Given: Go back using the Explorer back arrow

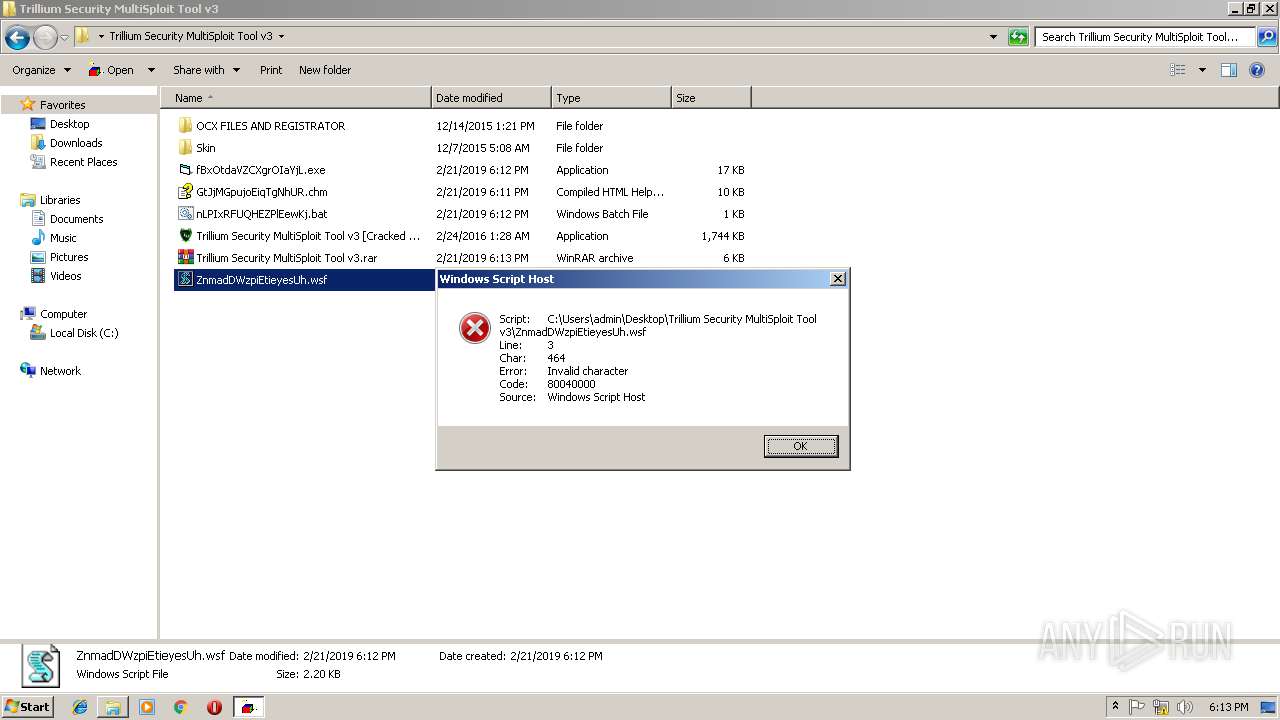Looking at the screenshot, I should pos(17,38).
